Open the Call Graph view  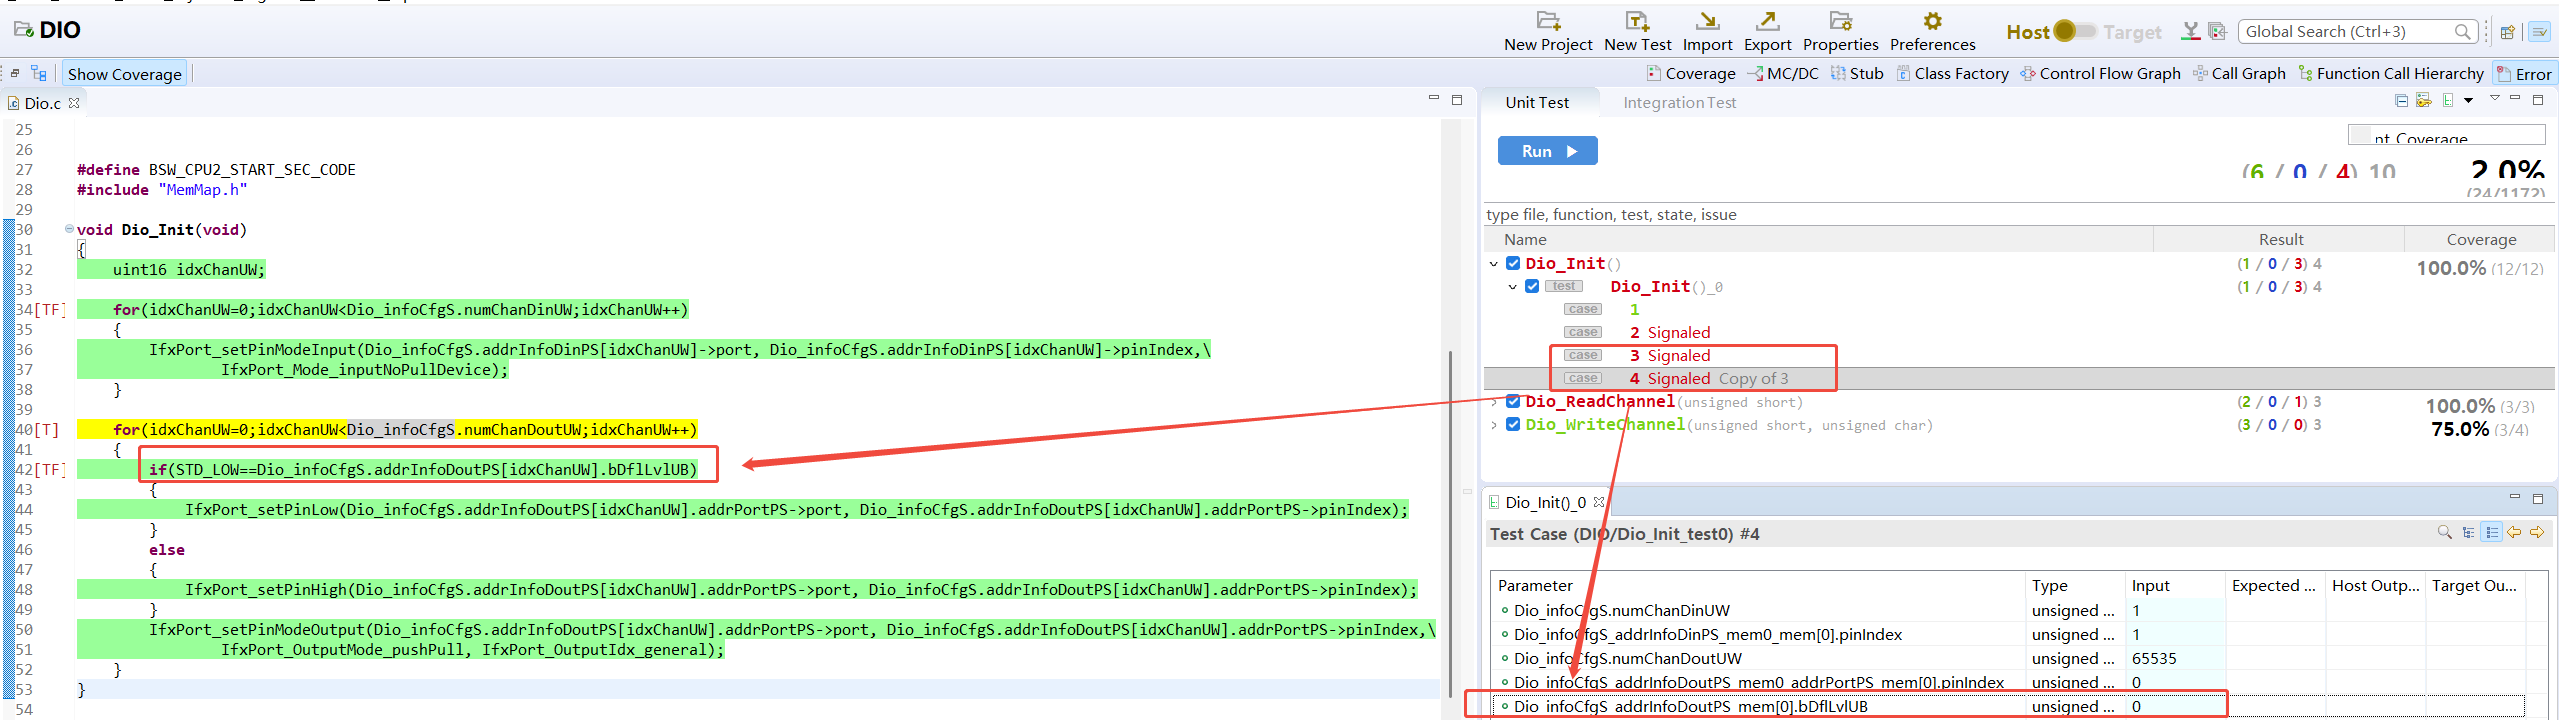(x=2239, y=74)
